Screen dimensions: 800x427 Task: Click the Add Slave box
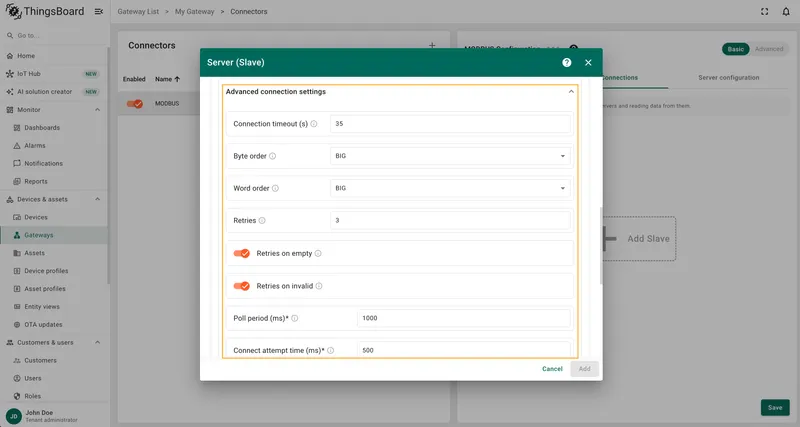click(639, 239)
